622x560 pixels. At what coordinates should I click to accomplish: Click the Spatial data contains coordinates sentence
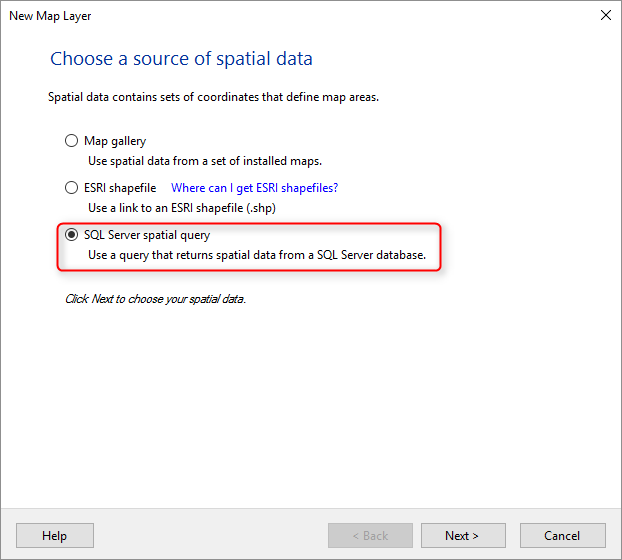tap(213, 97)
